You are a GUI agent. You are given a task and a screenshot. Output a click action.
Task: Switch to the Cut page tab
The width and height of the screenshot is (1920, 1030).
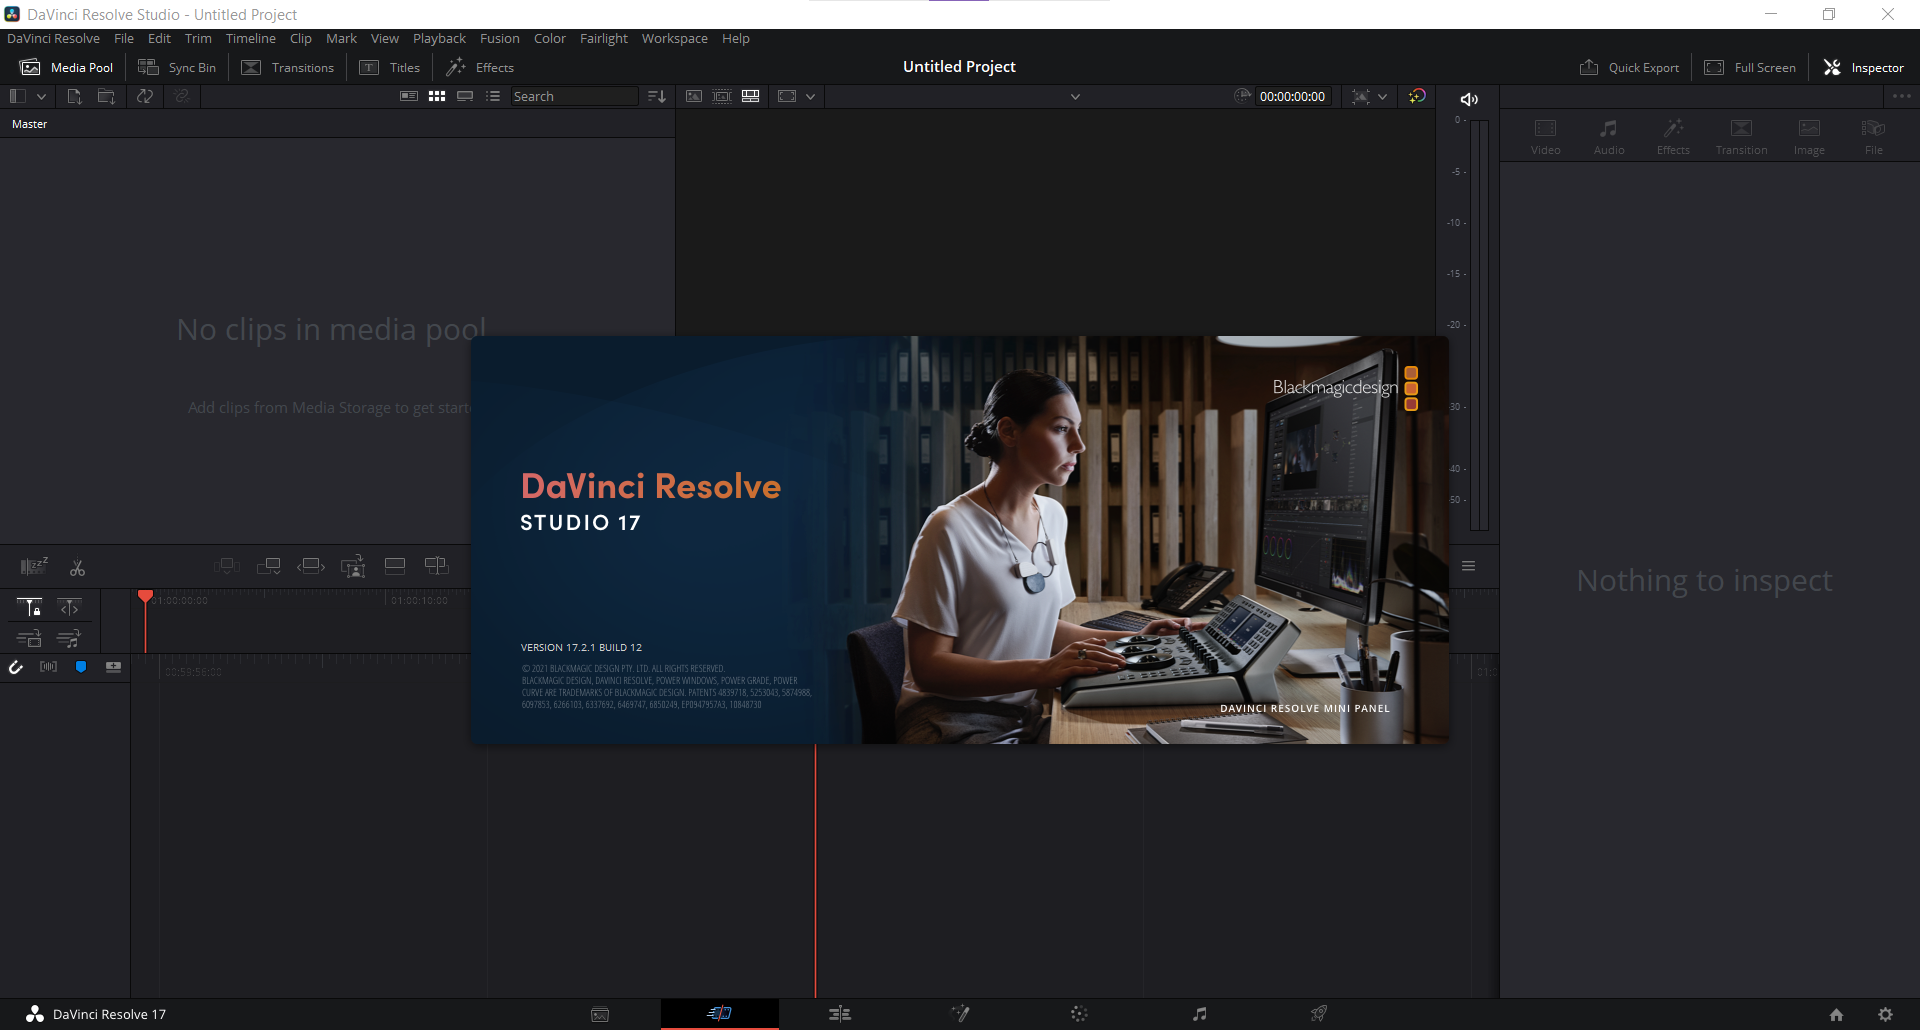click(x=719, y=1014)
